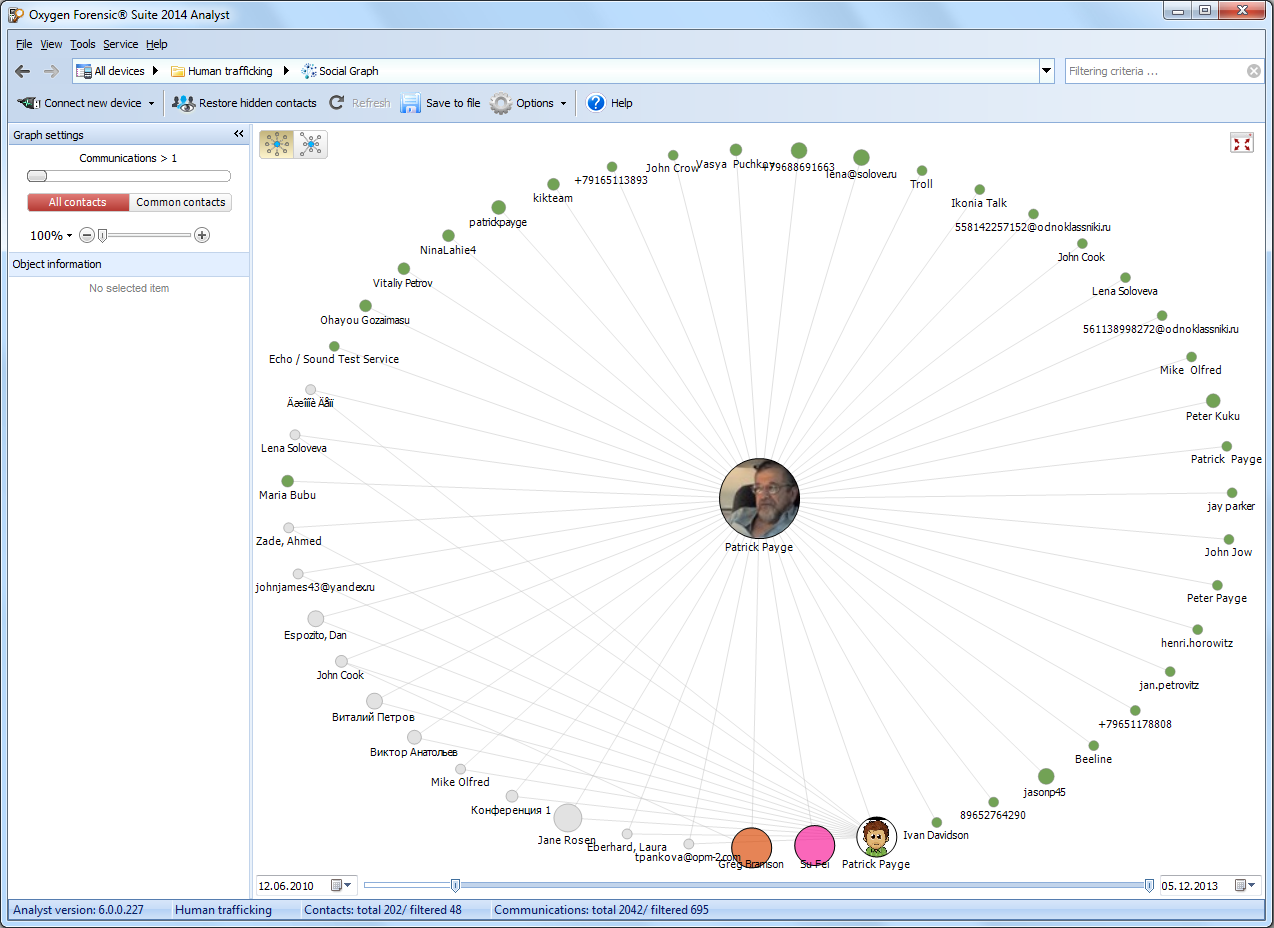The width and height of the screenshot is (1274, 928).
Task: Open the Options dropdown arrow
Action: [x=563, y=103]
